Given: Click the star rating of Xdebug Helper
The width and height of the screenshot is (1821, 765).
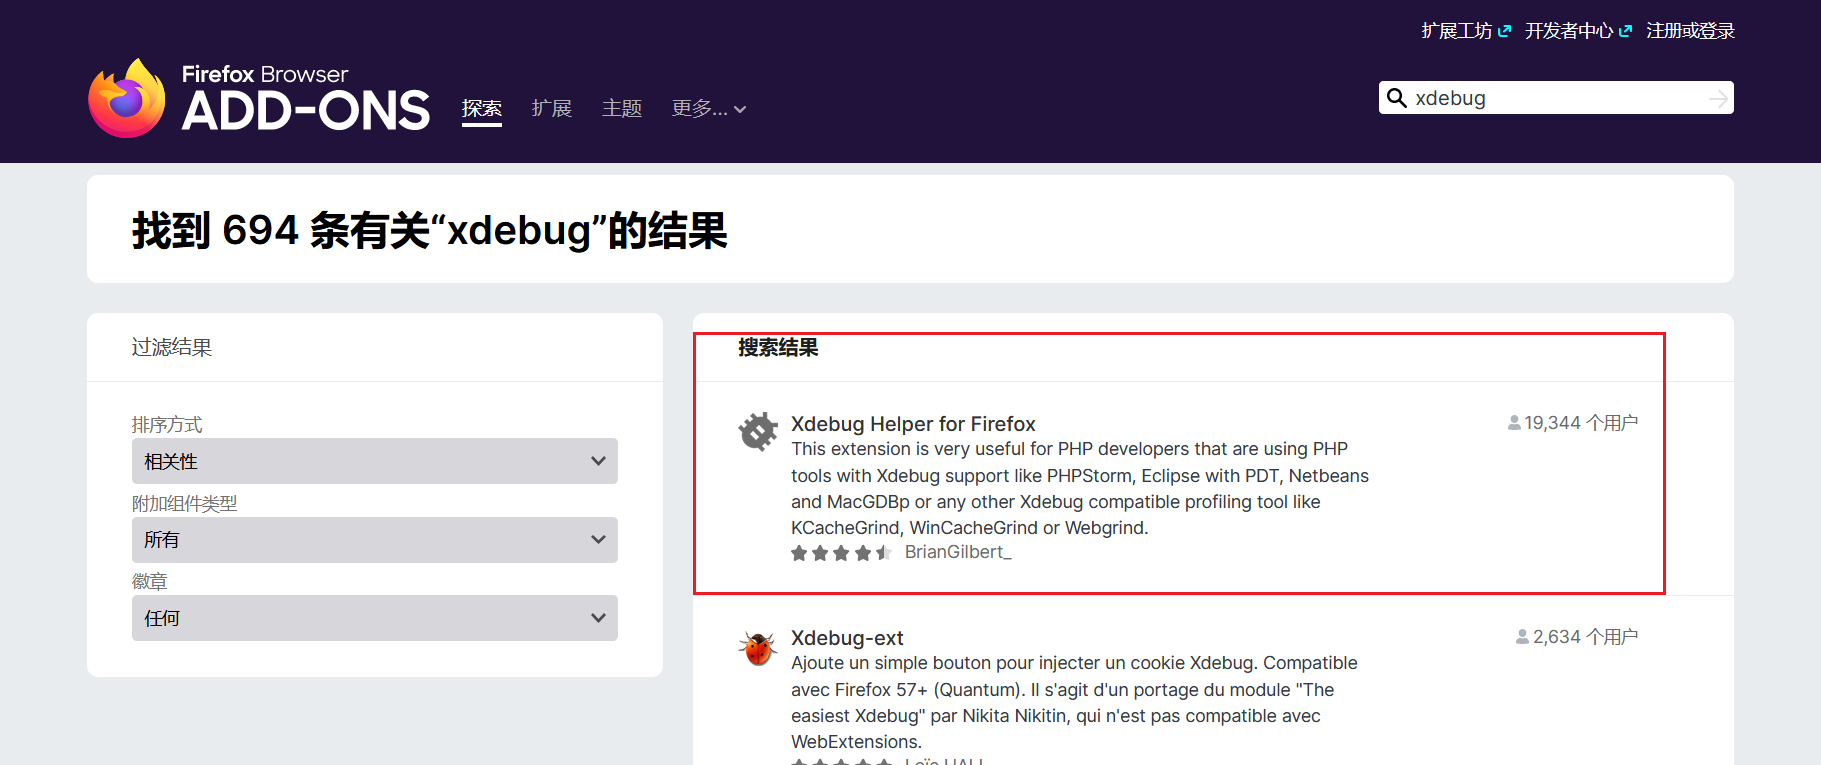Looking at the screenshot, I should click(841, 553).
